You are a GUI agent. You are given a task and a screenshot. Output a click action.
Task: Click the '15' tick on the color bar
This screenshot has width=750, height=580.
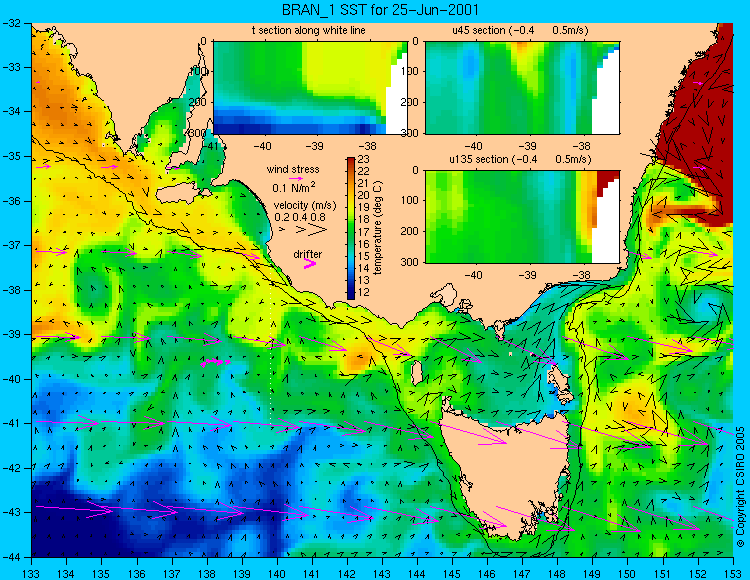click(364, 256)
